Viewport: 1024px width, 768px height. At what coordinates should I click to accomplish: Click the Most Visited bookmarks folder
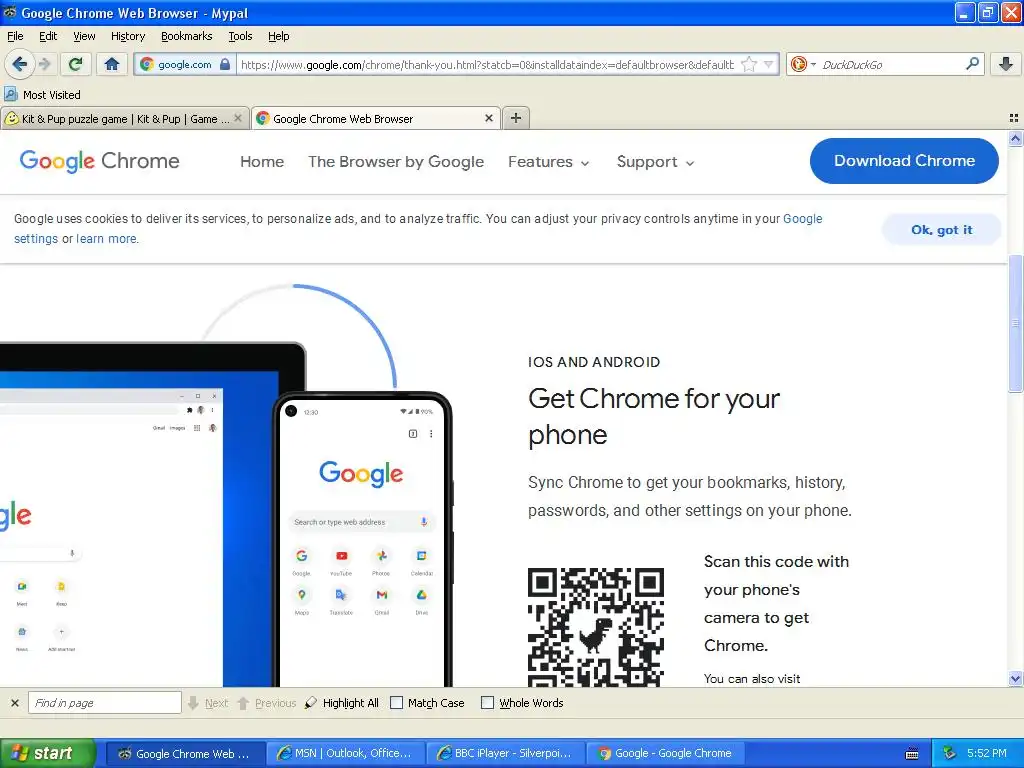[x=43, y=95]
